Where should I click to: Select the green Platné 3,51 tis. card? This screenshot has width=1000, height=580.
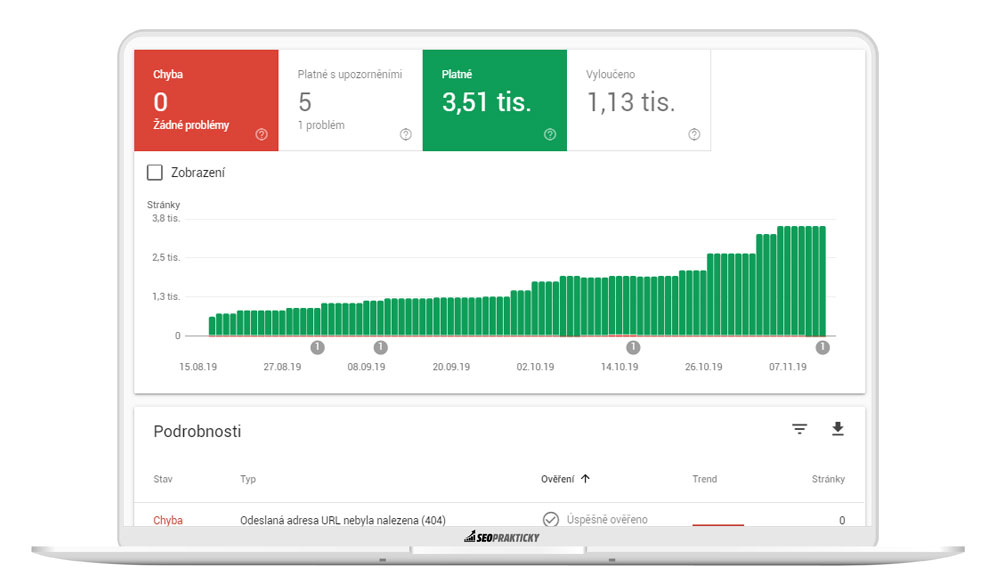click(x=494, y=100)
